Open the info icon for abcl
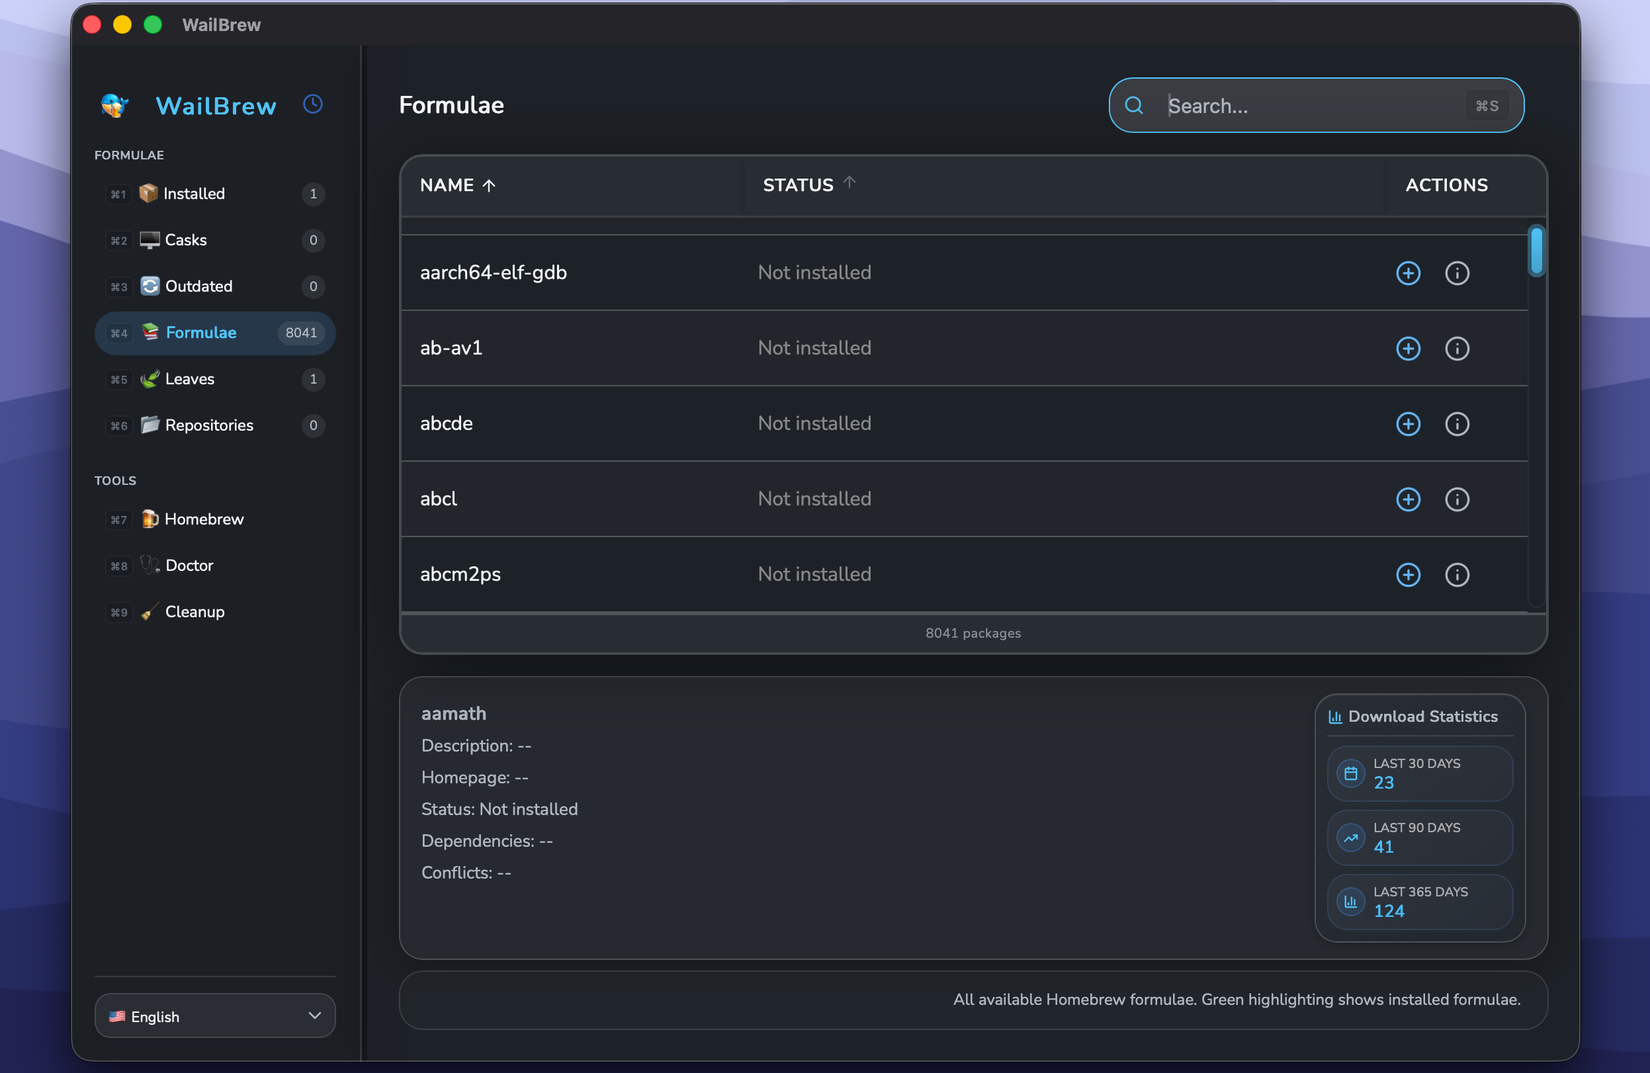This screenshot has width=1650, height=1073. click(1457, 499)
